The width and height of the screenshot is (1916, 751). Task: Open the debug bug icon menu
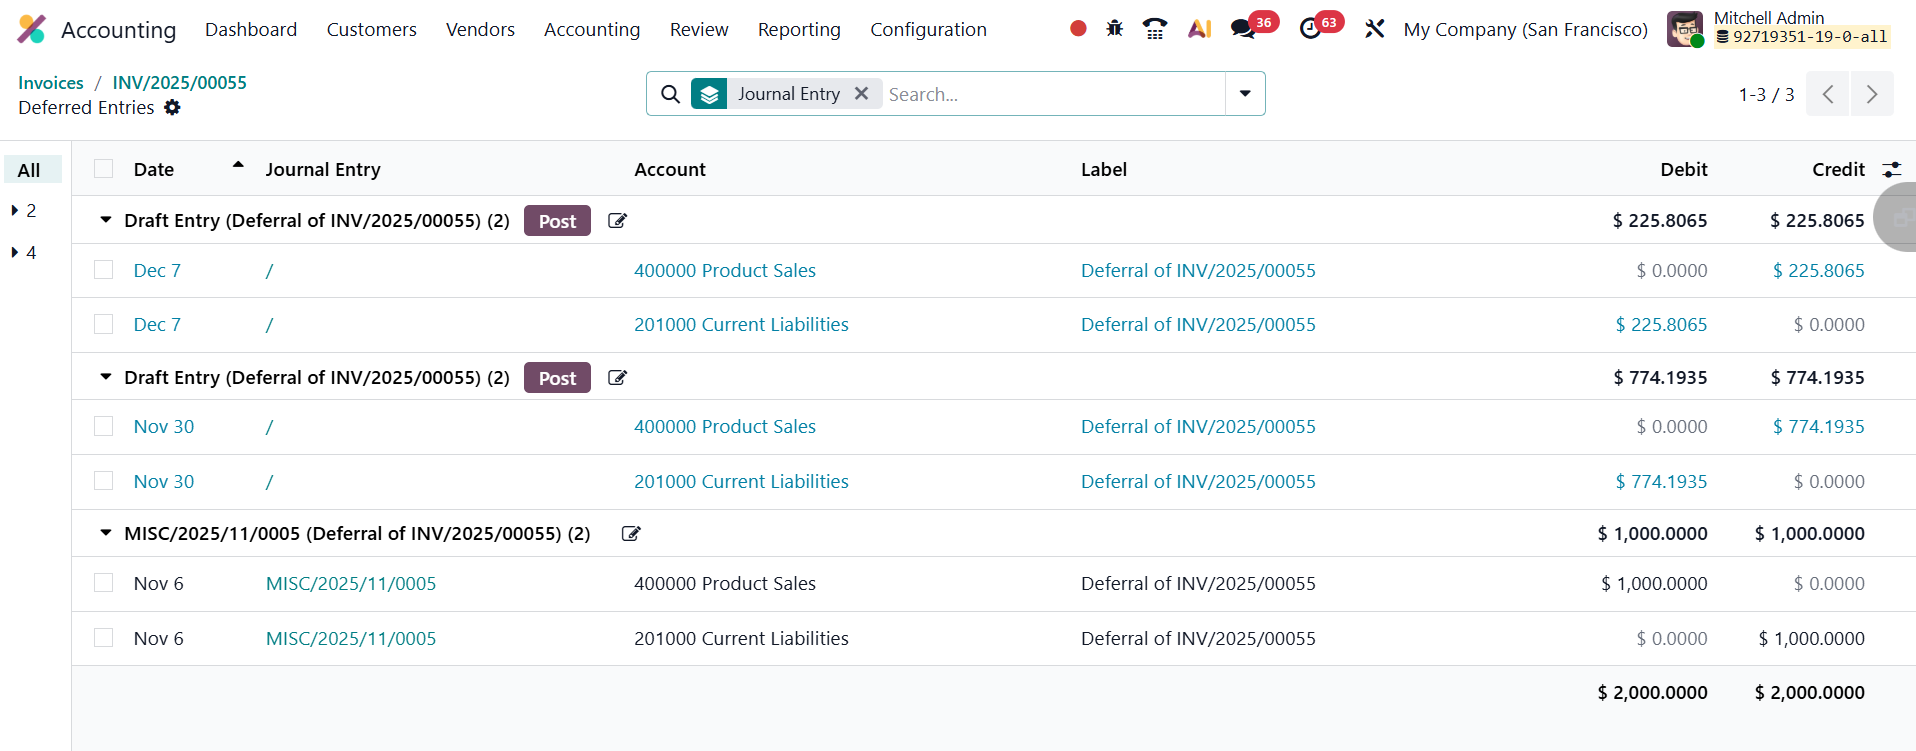pos(1115,29)
